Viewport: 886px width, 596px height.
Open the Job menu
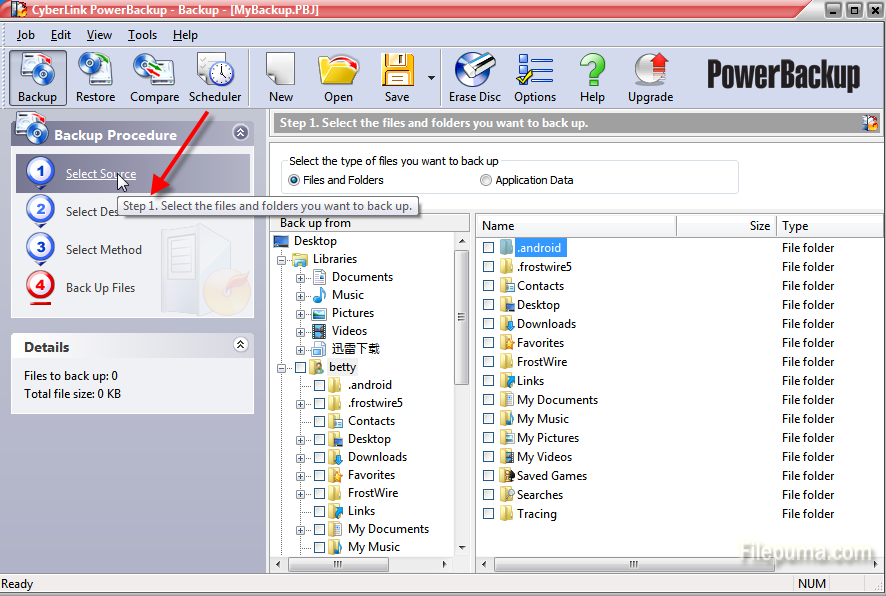pyautogui.click(x=25, y=35)
